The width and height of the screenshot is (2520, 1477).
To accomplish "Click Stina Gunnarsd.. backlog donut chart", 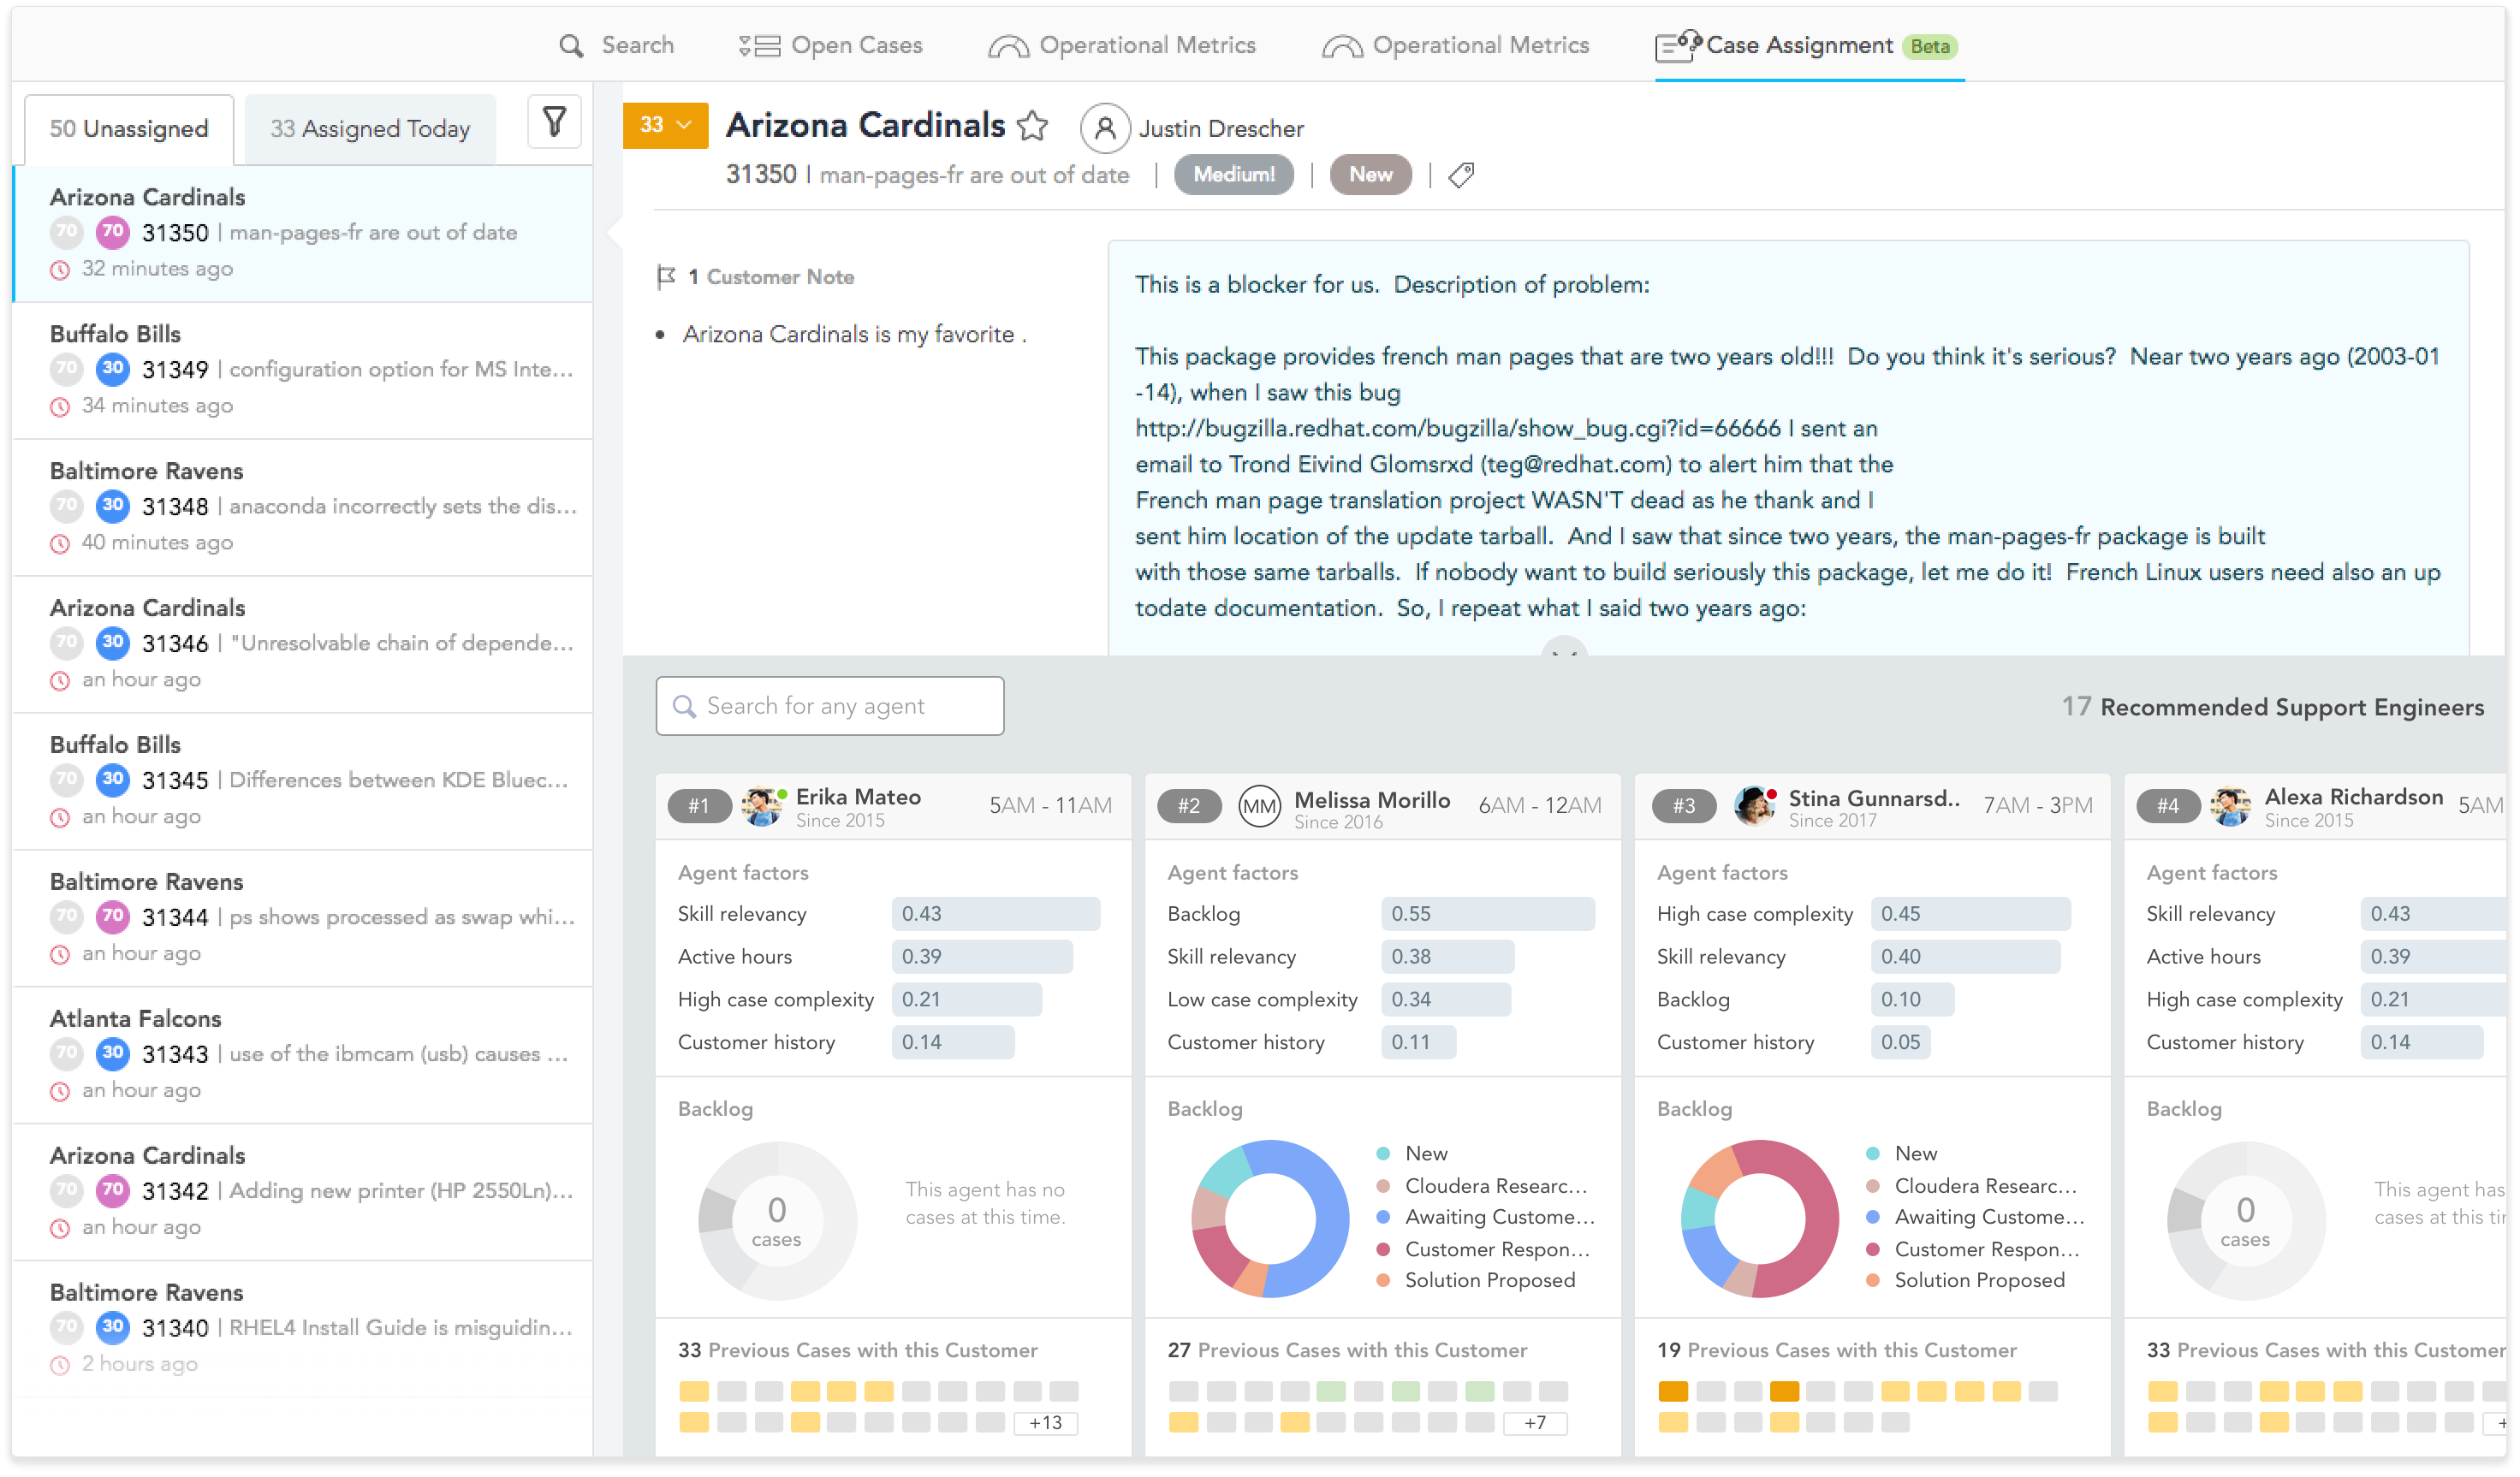I will click(1760, 1221).
